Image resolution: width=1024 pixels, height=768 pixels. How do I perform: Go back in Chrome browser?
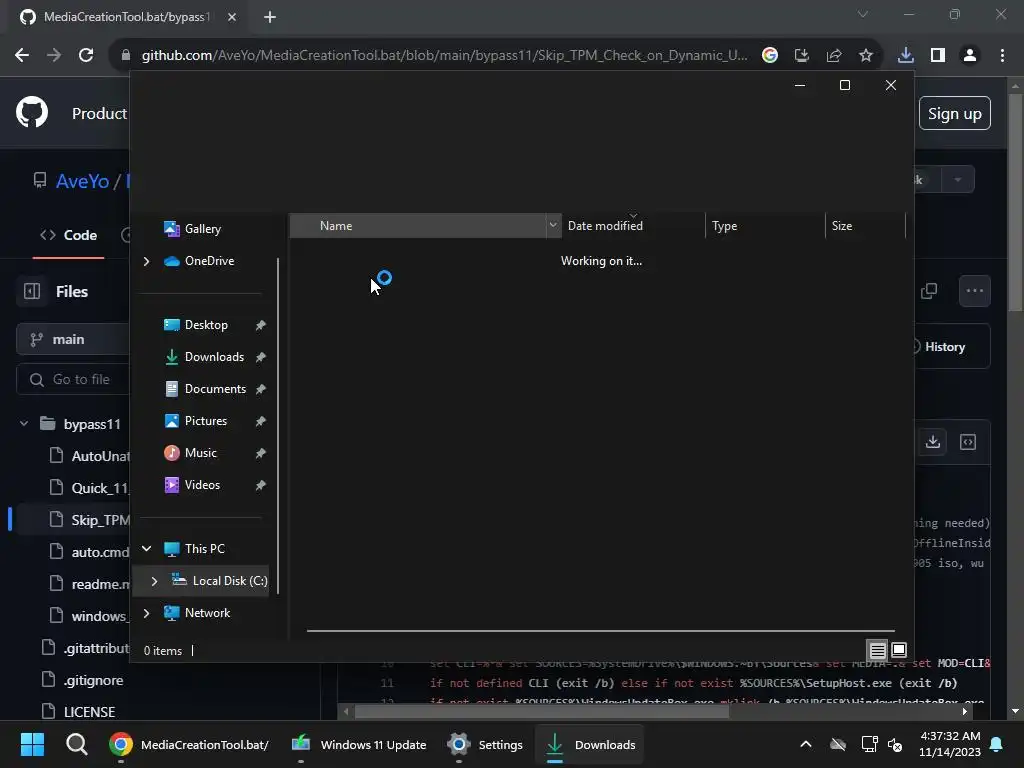22,55
